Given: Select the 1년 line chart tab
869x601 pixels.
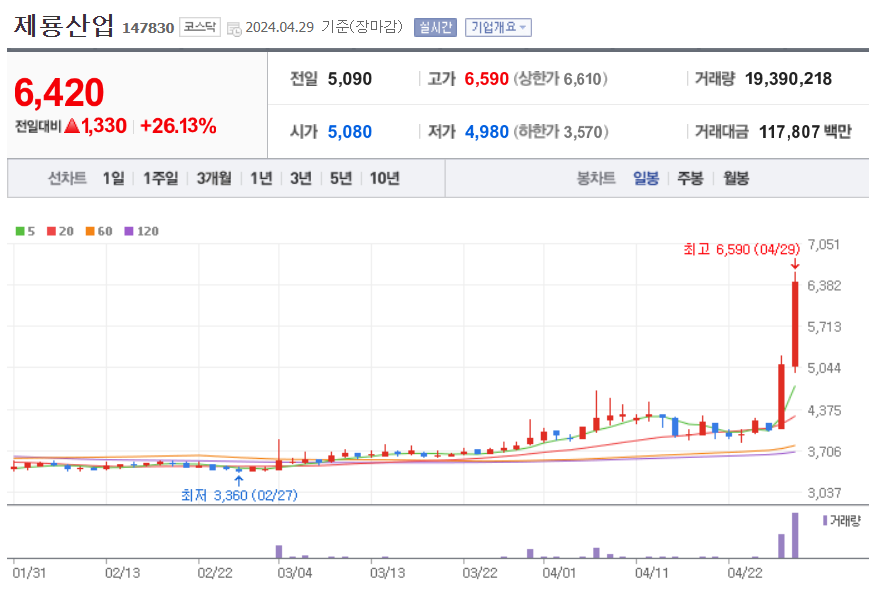Looking at the screenshot, I should pos(261,179).
